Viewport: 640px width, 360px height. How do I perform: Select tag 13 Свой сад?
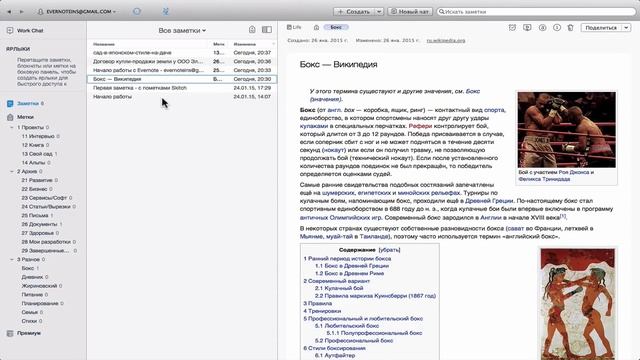click(x=37, y=154)
